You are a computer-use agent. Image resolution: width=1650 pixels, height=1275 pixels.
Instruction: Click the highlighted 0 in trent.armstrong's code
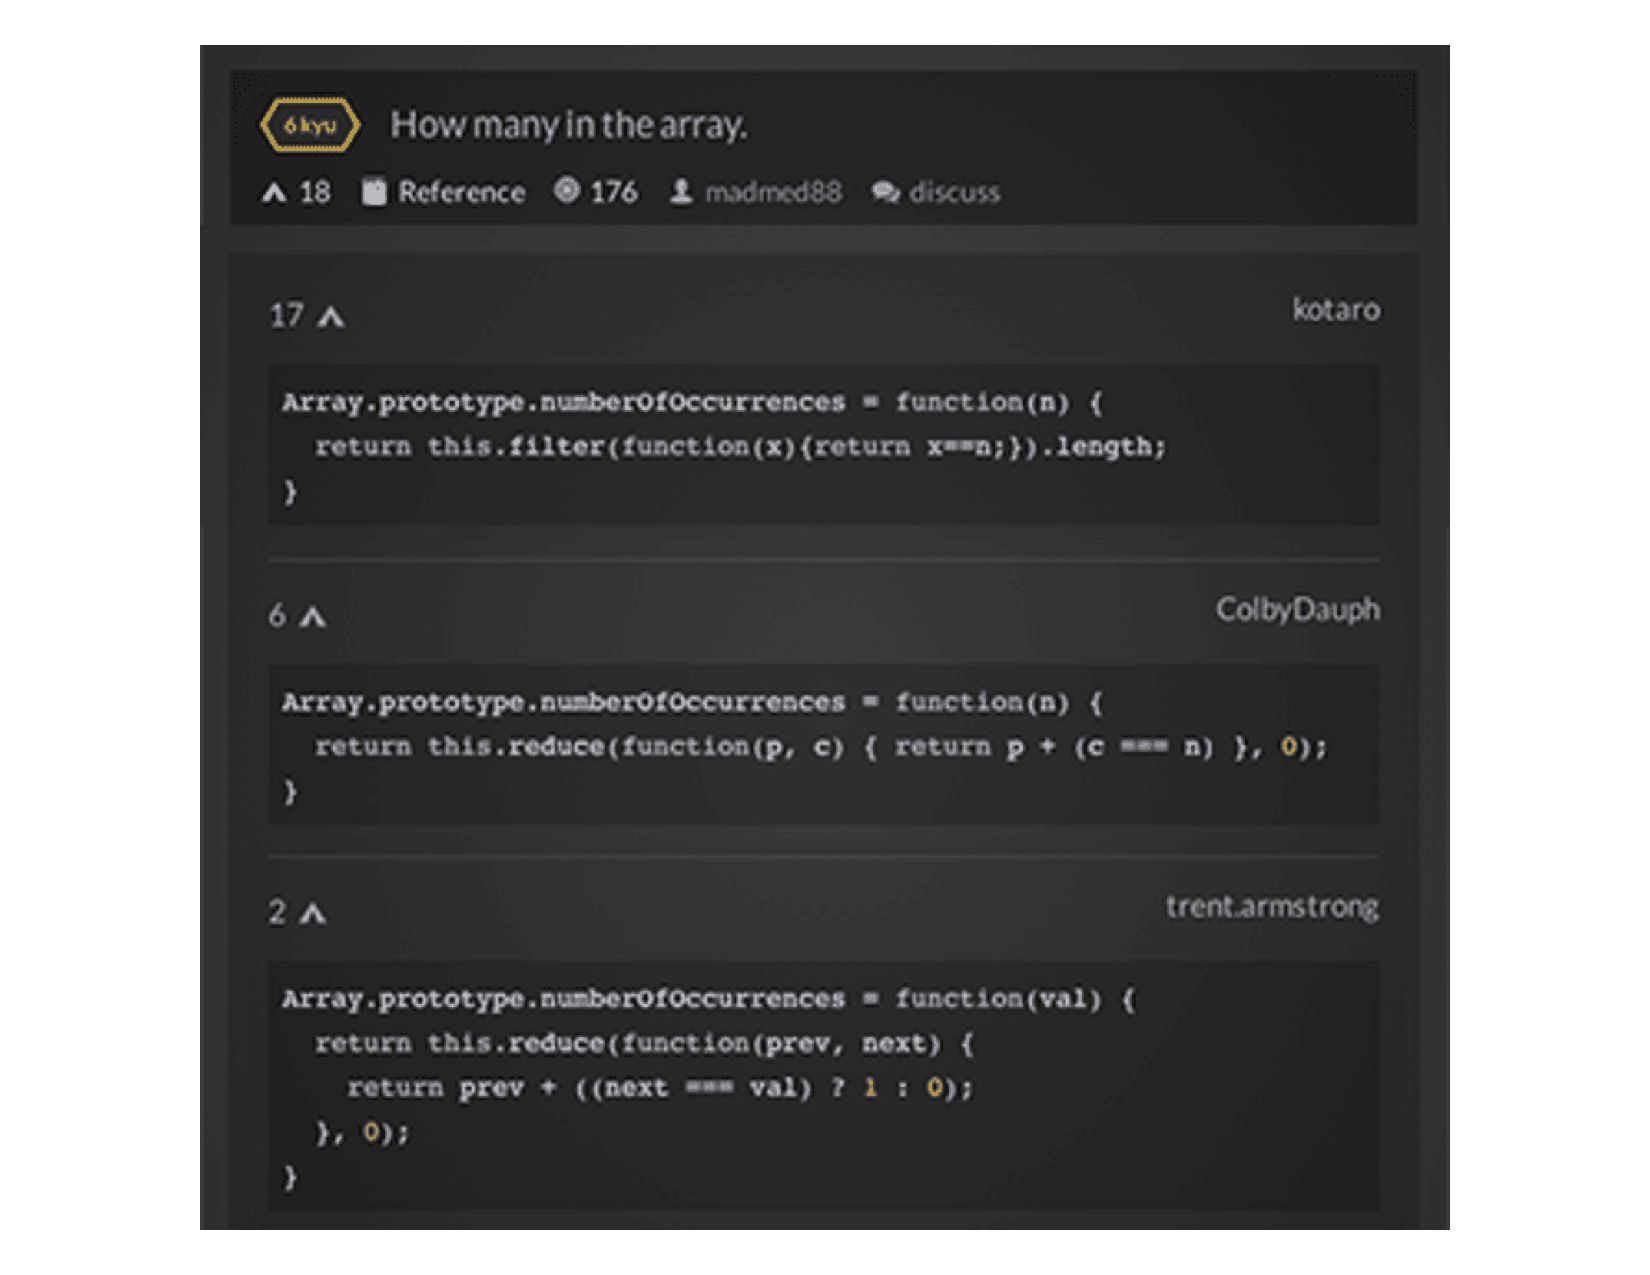click(x=934, y=1088)
